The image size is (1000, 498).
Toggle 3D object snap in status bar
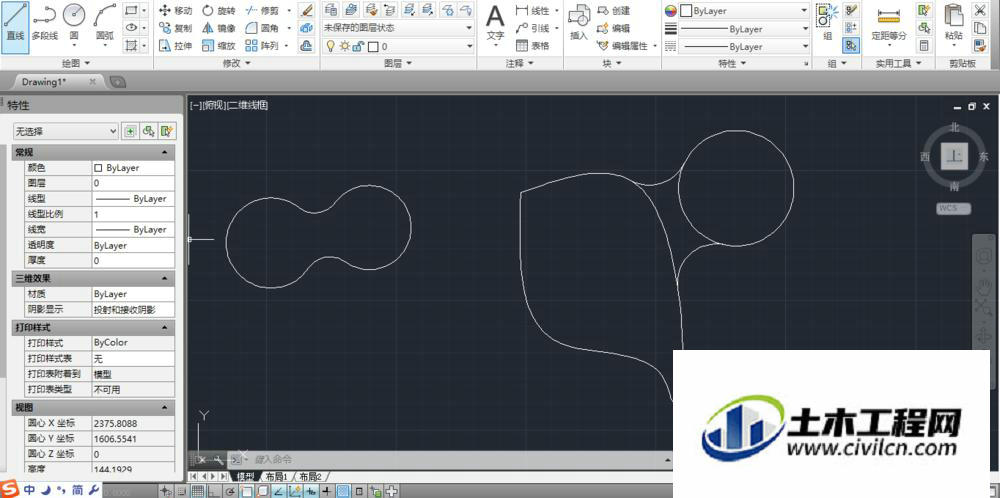262,491
